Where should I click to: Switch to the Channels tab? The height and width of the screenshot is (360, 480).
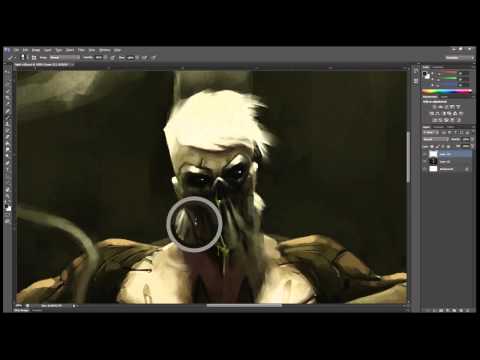pyautogui.click(x=438, y=127)
